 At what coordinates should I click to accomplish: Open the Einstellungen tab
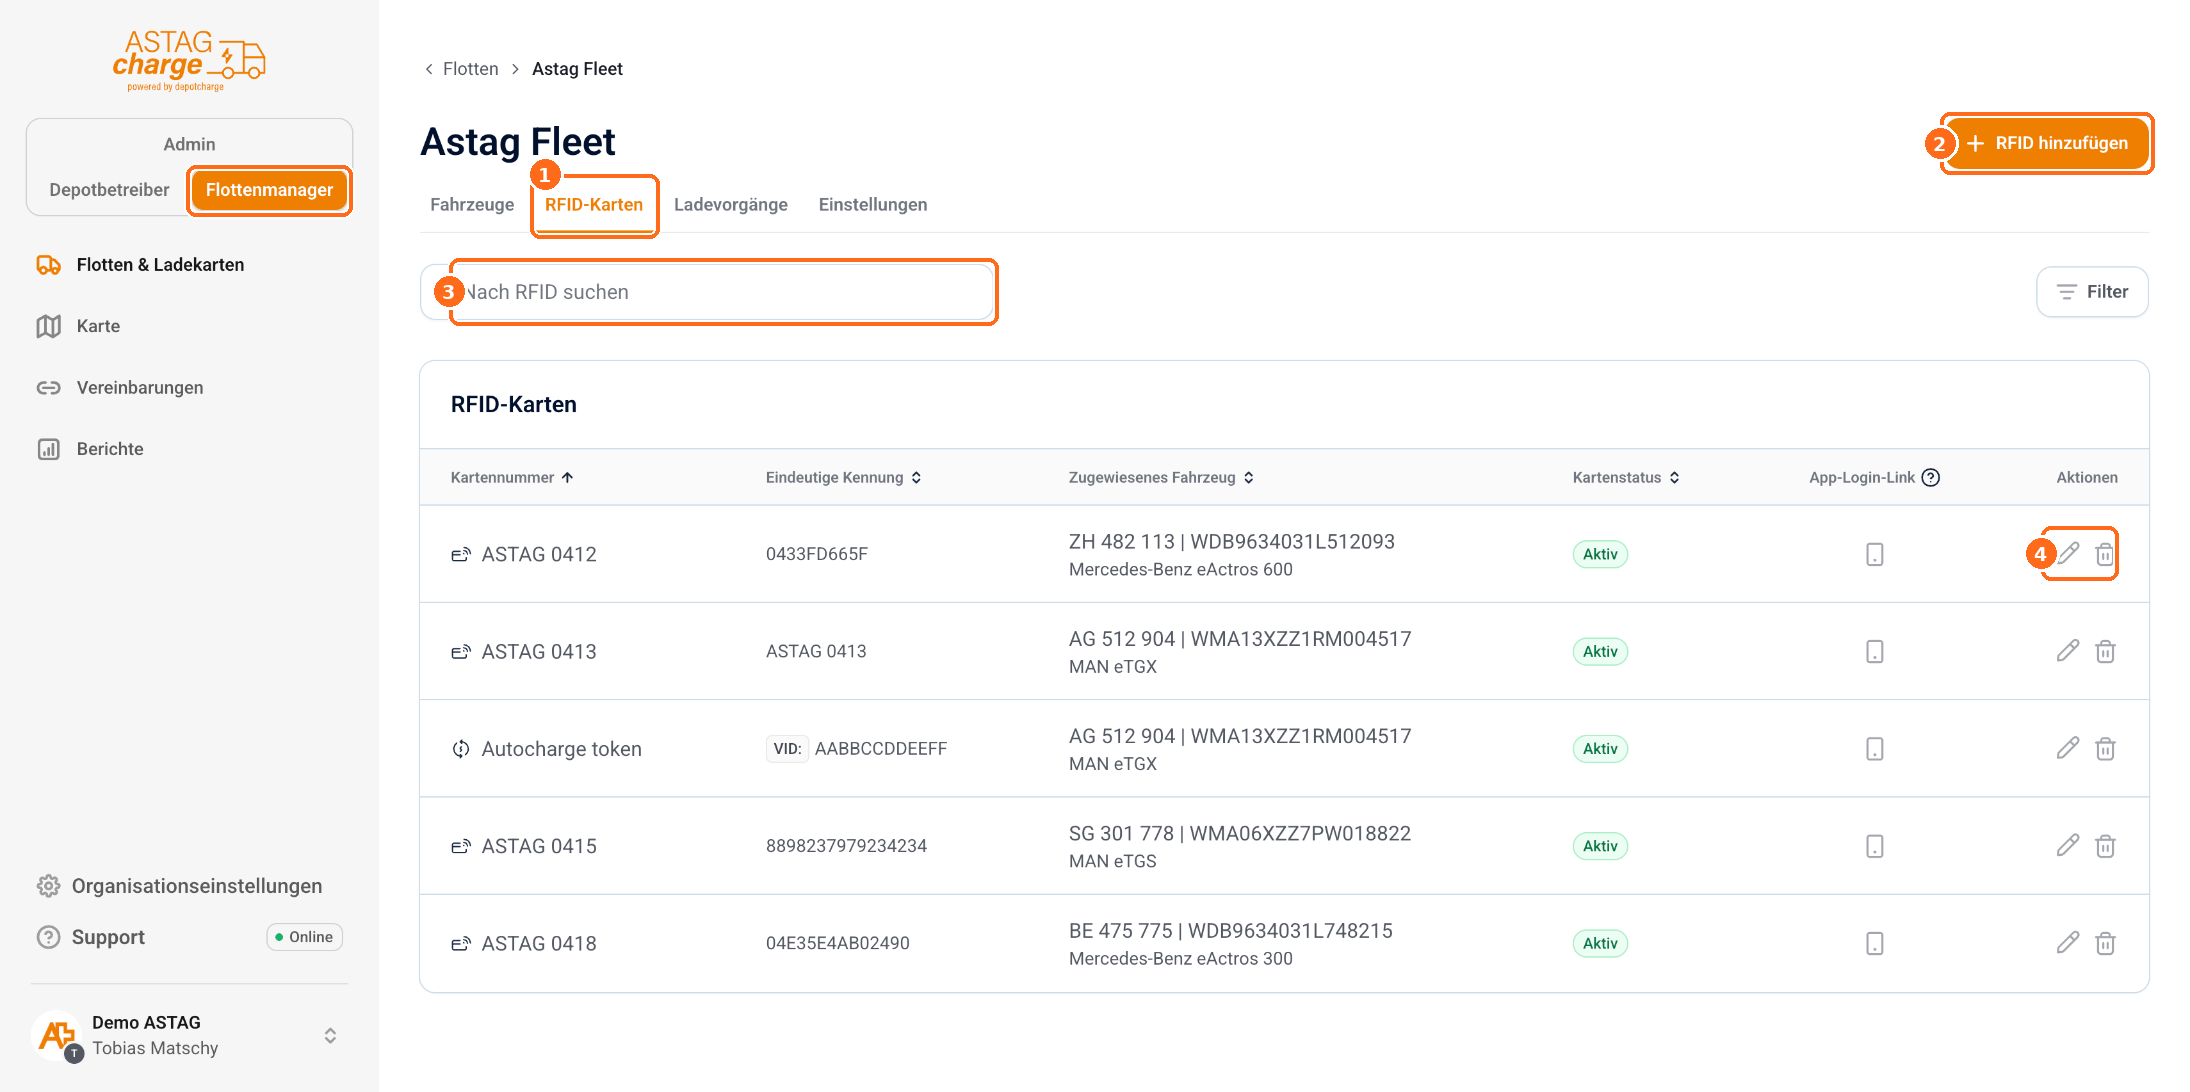point(873,204)
